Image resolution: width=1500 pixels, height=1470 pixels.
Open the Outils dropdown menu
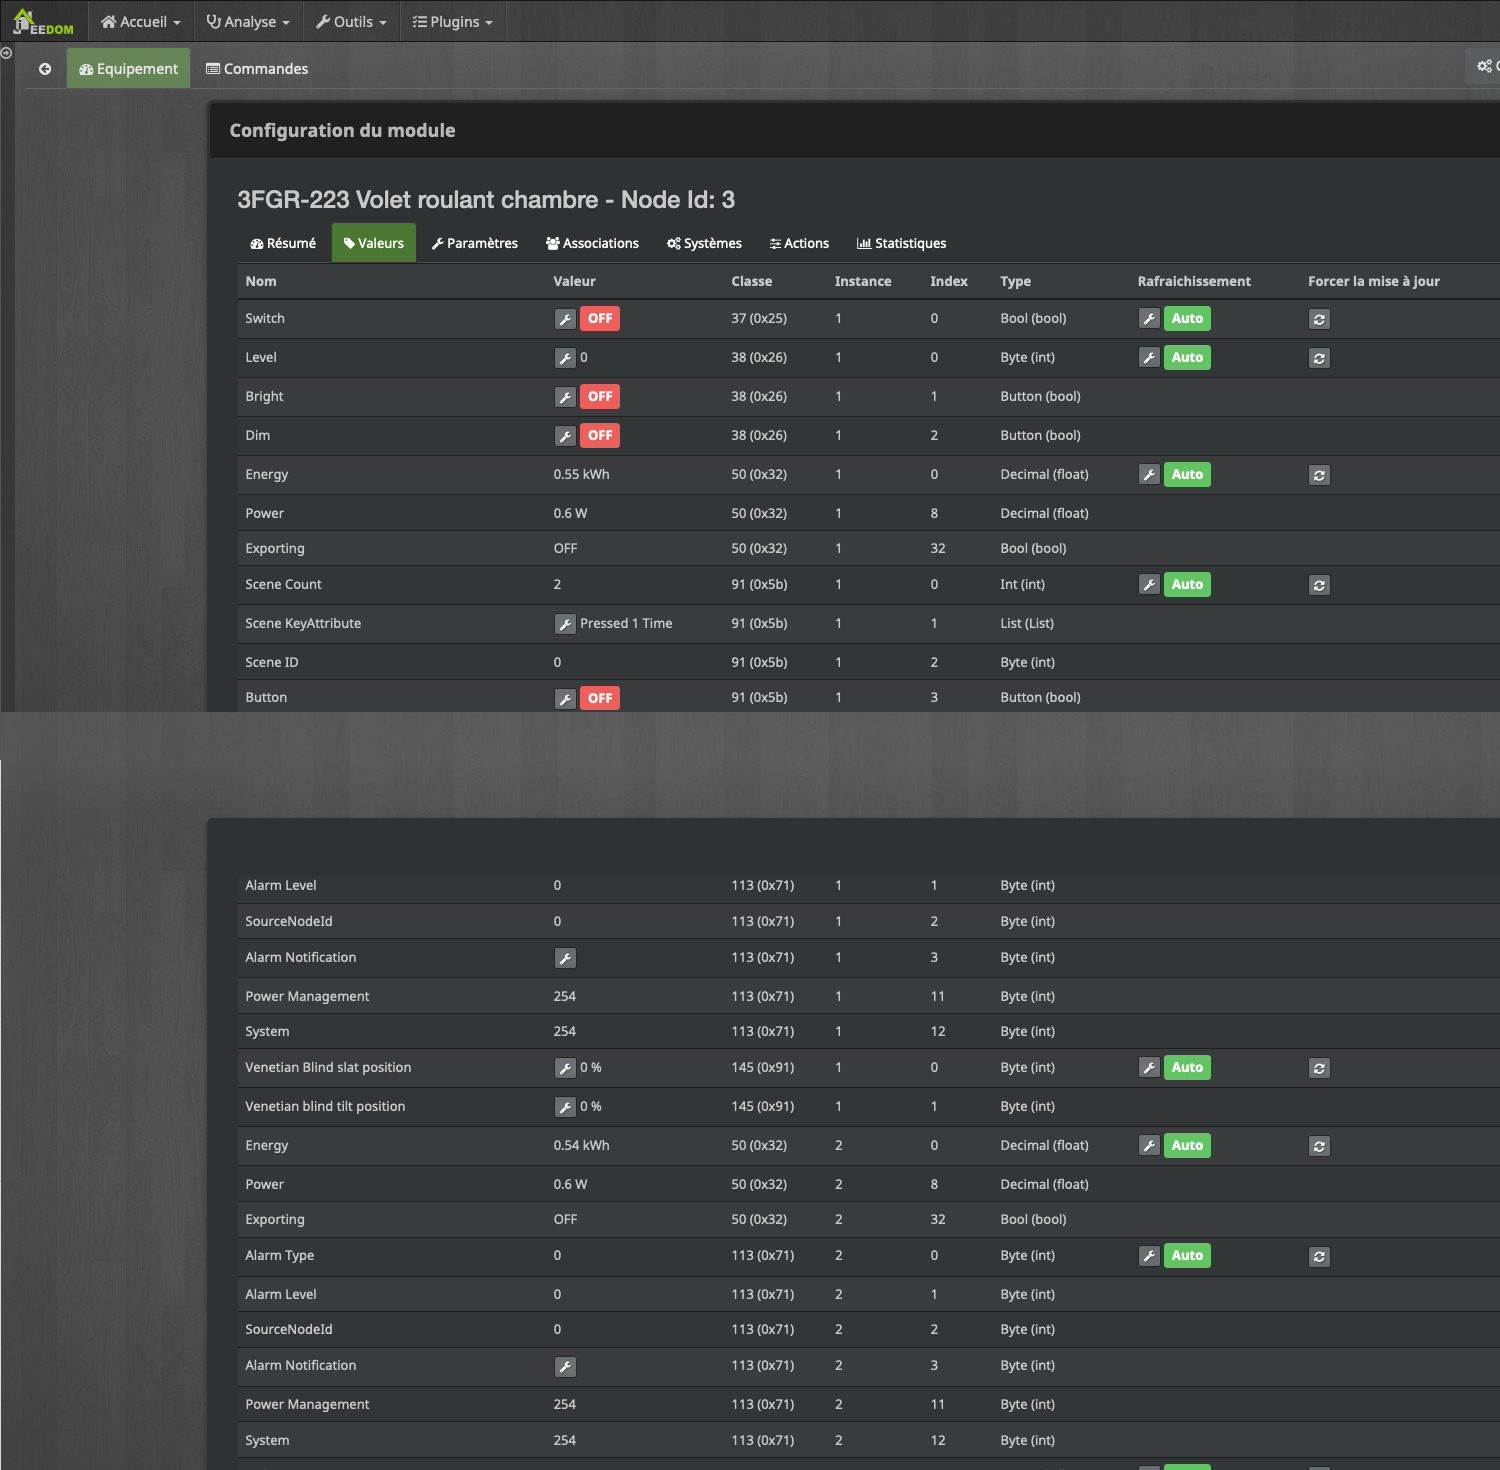351,21
